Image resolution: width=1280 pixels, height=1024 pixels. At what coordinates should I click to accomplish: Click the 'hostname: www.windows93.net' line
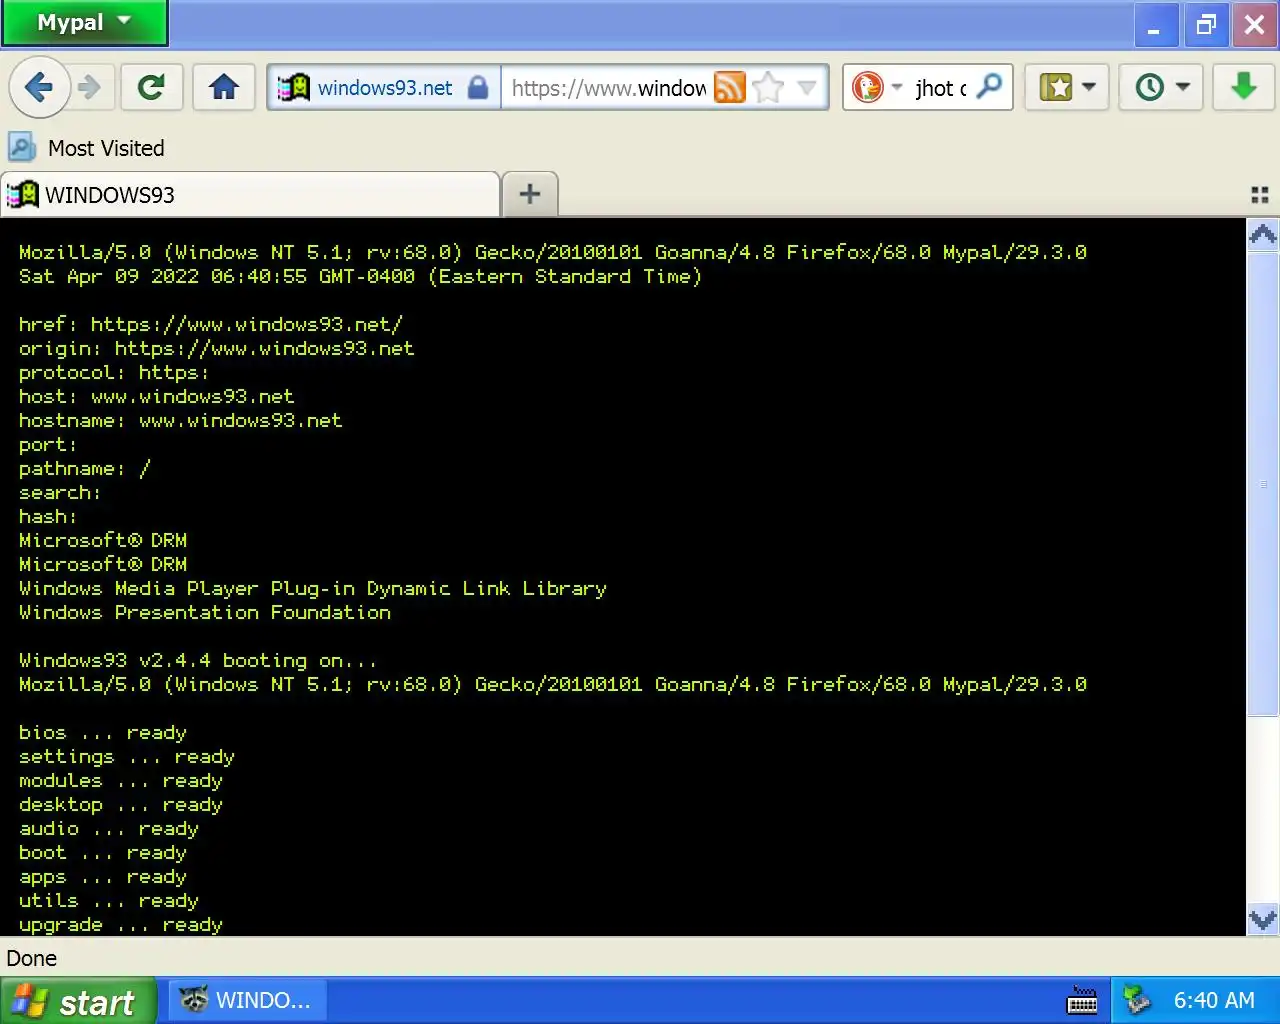pyautogui.click(x=181, y=420)
